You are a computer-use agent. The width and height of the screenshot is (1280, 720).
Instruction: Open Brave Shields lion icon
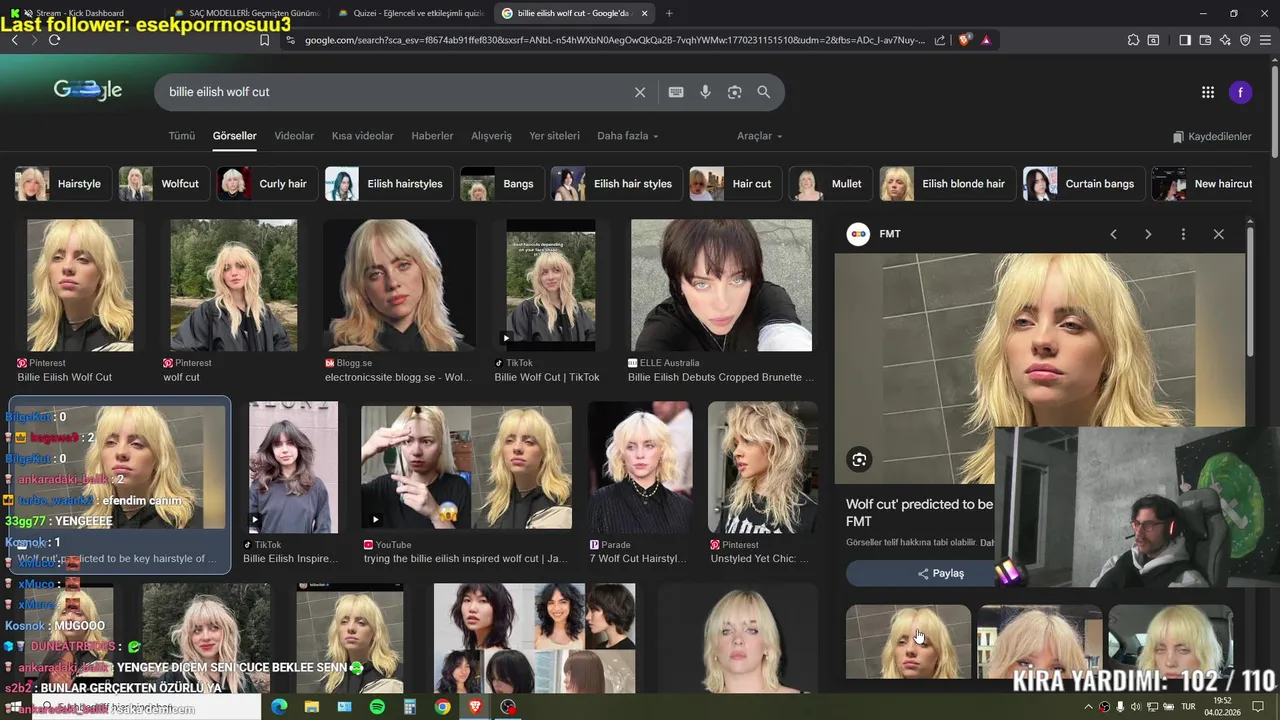click(965, 40)
